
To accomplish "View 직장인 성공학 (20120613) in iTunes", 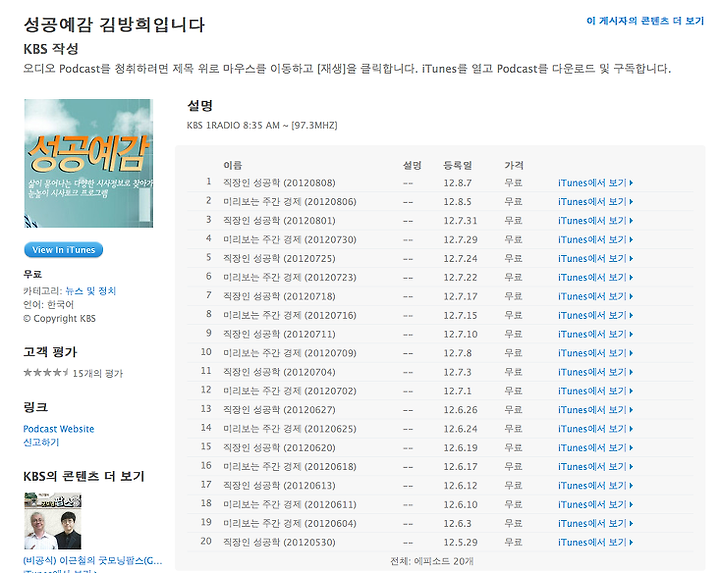I will [596, 485].
